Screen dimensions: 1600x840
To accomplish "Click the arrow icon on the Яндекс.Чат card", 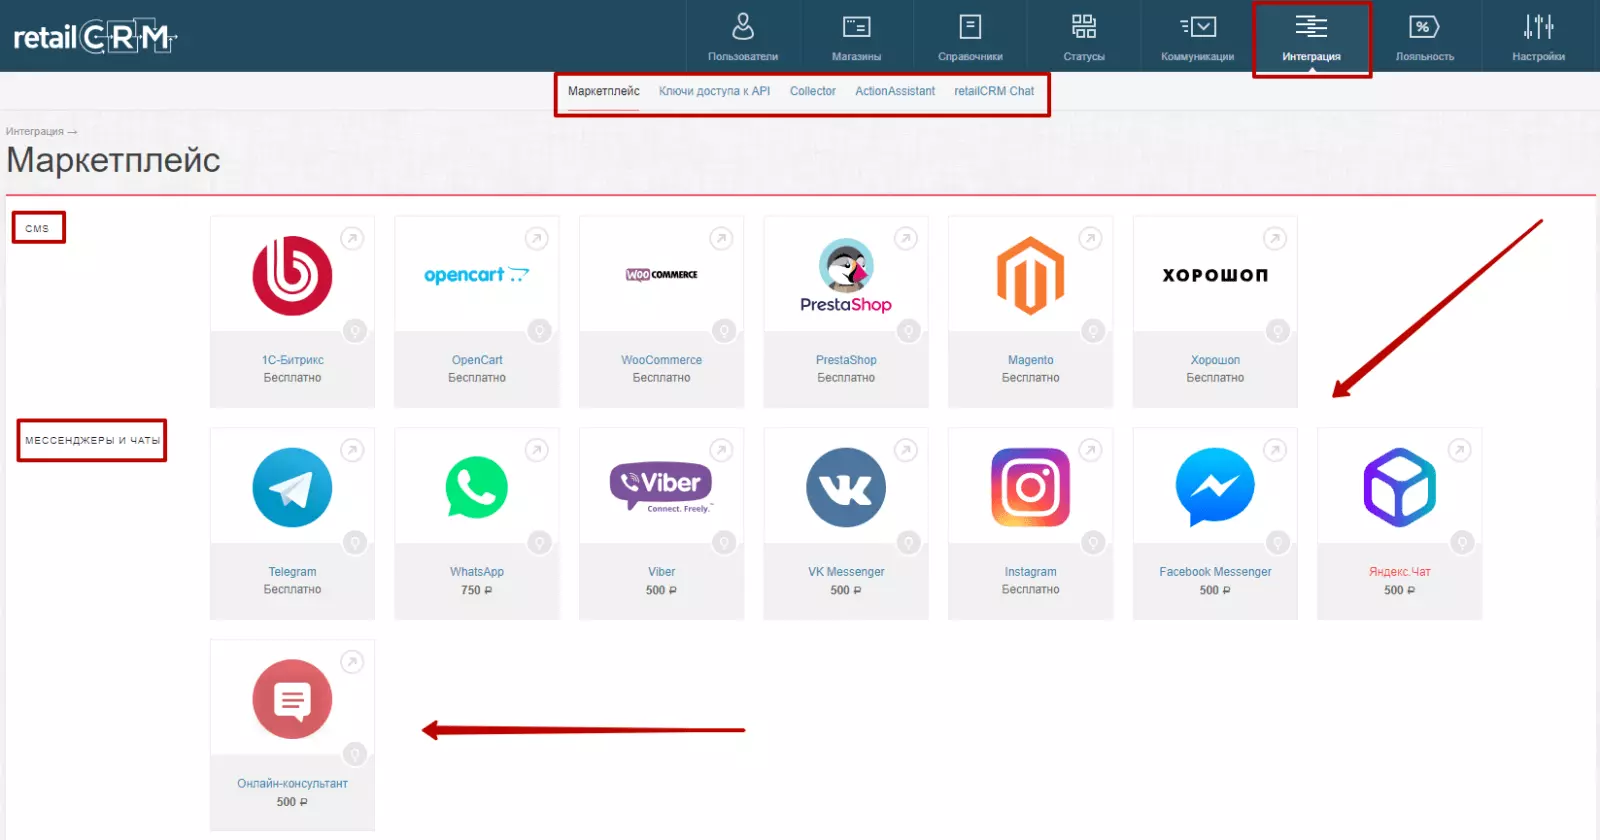I will click(x=1460, y=451).
